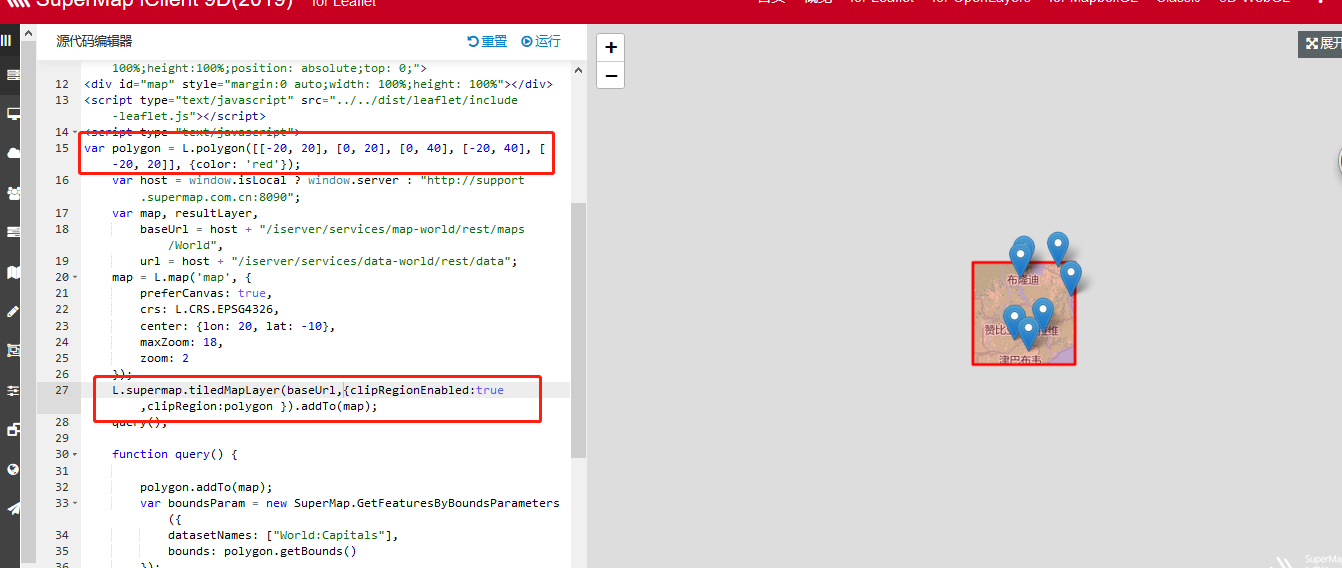The height and width of the screenshot is (568, 1342).
Task: Toggle the sidebar hamburger menu icon
Action: (x=6, y=41)
